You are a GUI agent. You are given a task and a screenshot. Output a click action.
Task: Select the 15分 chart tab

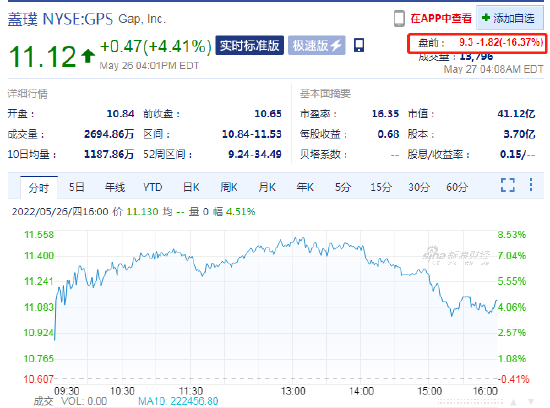tap(381, 187)
